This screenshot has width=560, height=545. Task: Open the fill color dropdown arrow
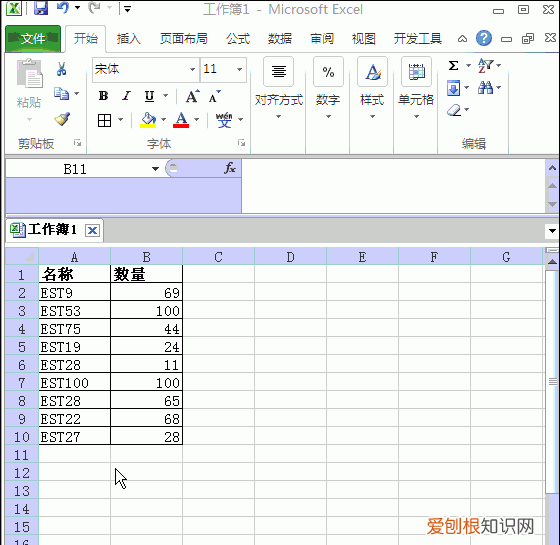(x=164, y=120)
